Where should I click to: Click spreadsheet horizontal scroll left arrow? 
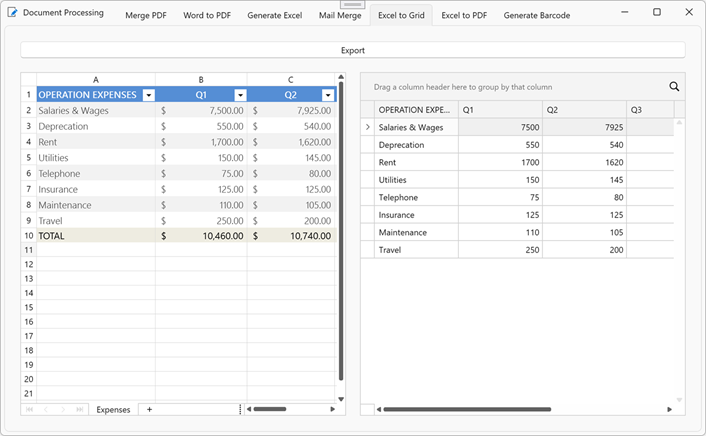249,409
